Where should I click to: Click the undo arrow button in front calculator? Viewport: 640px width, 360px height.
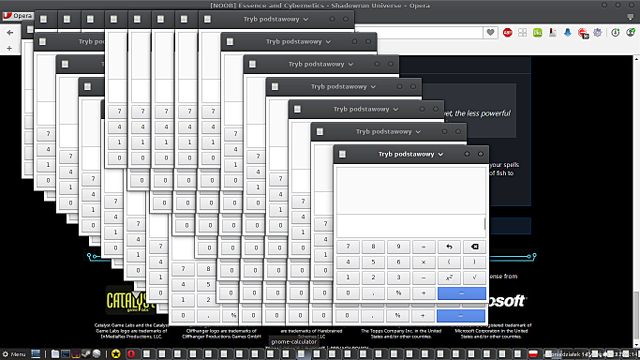pos(449,247)
